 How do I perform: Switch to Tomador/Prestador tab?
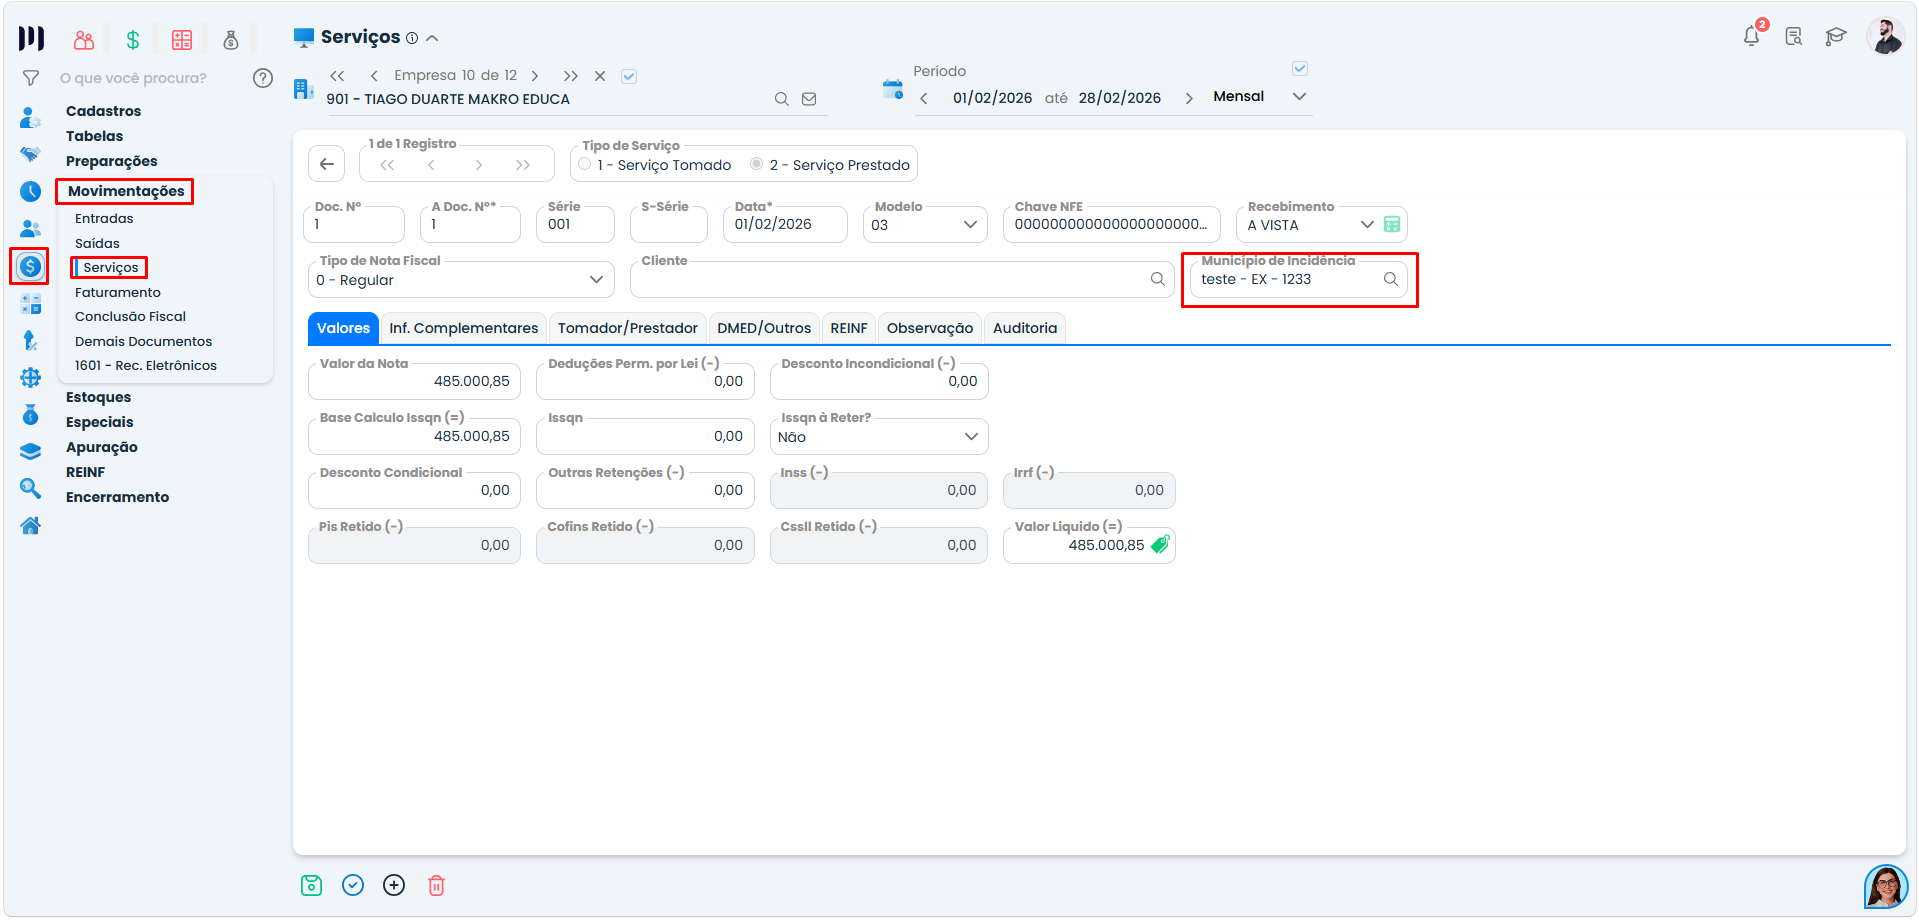[628, 328]
